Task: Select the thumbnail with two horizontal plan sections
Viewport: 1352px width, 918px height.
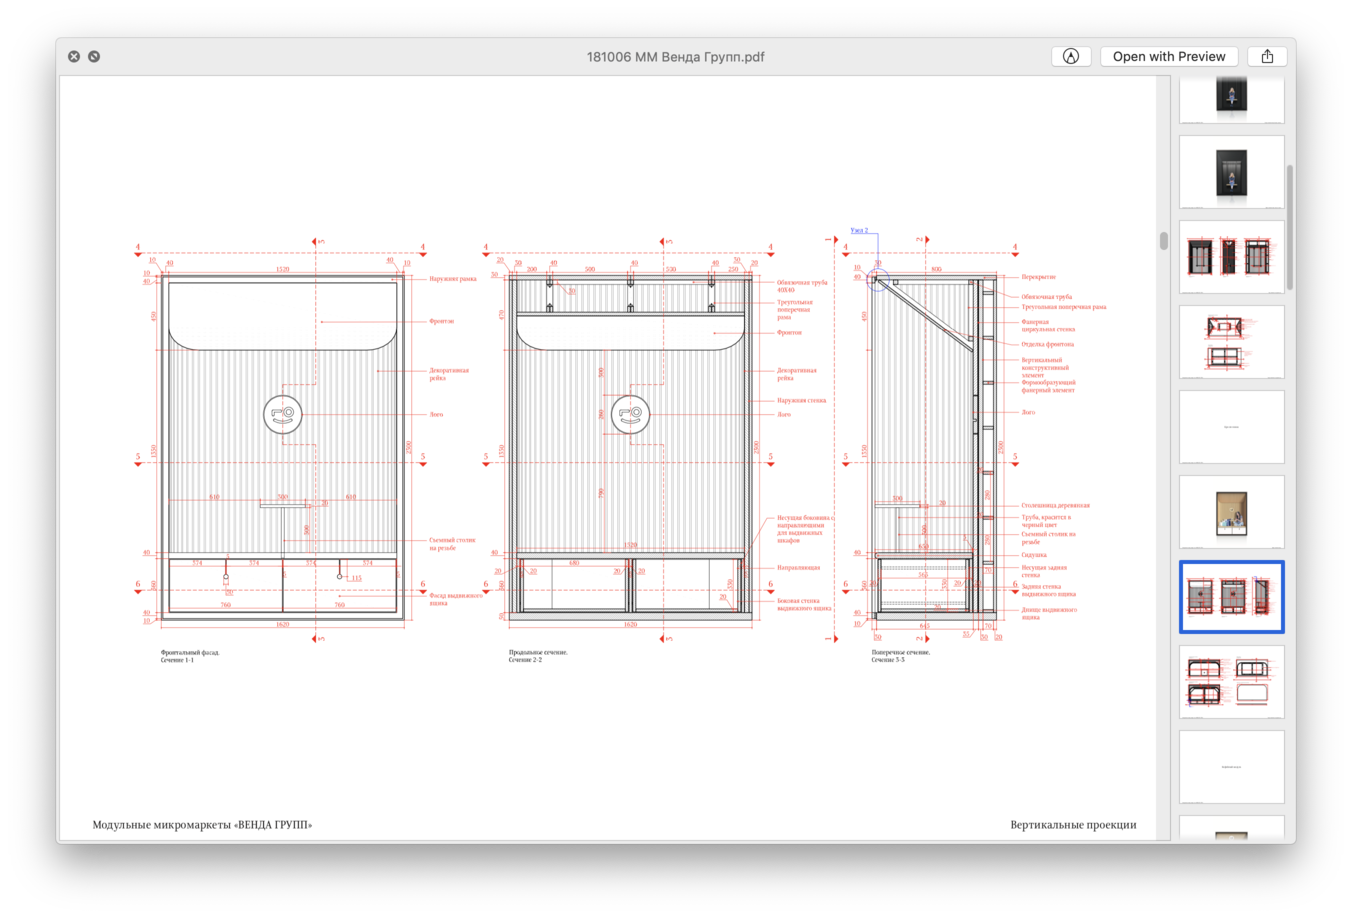Action: 1231,342
